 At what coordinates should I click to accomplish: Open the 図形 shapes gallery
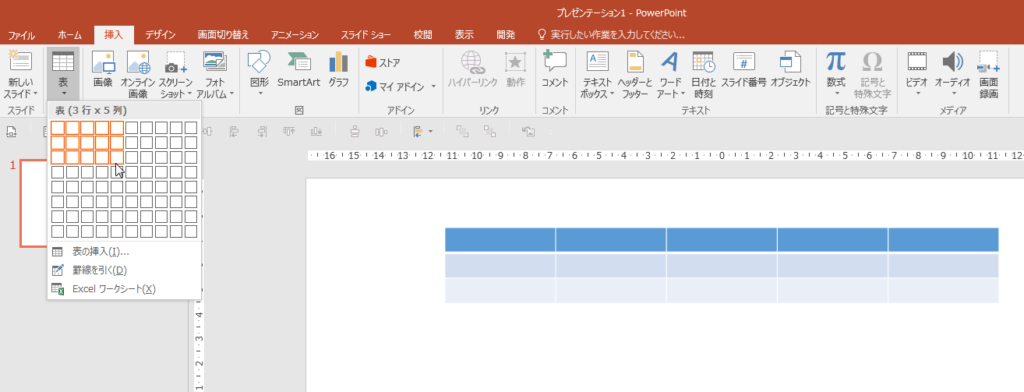tap(259, 73)
